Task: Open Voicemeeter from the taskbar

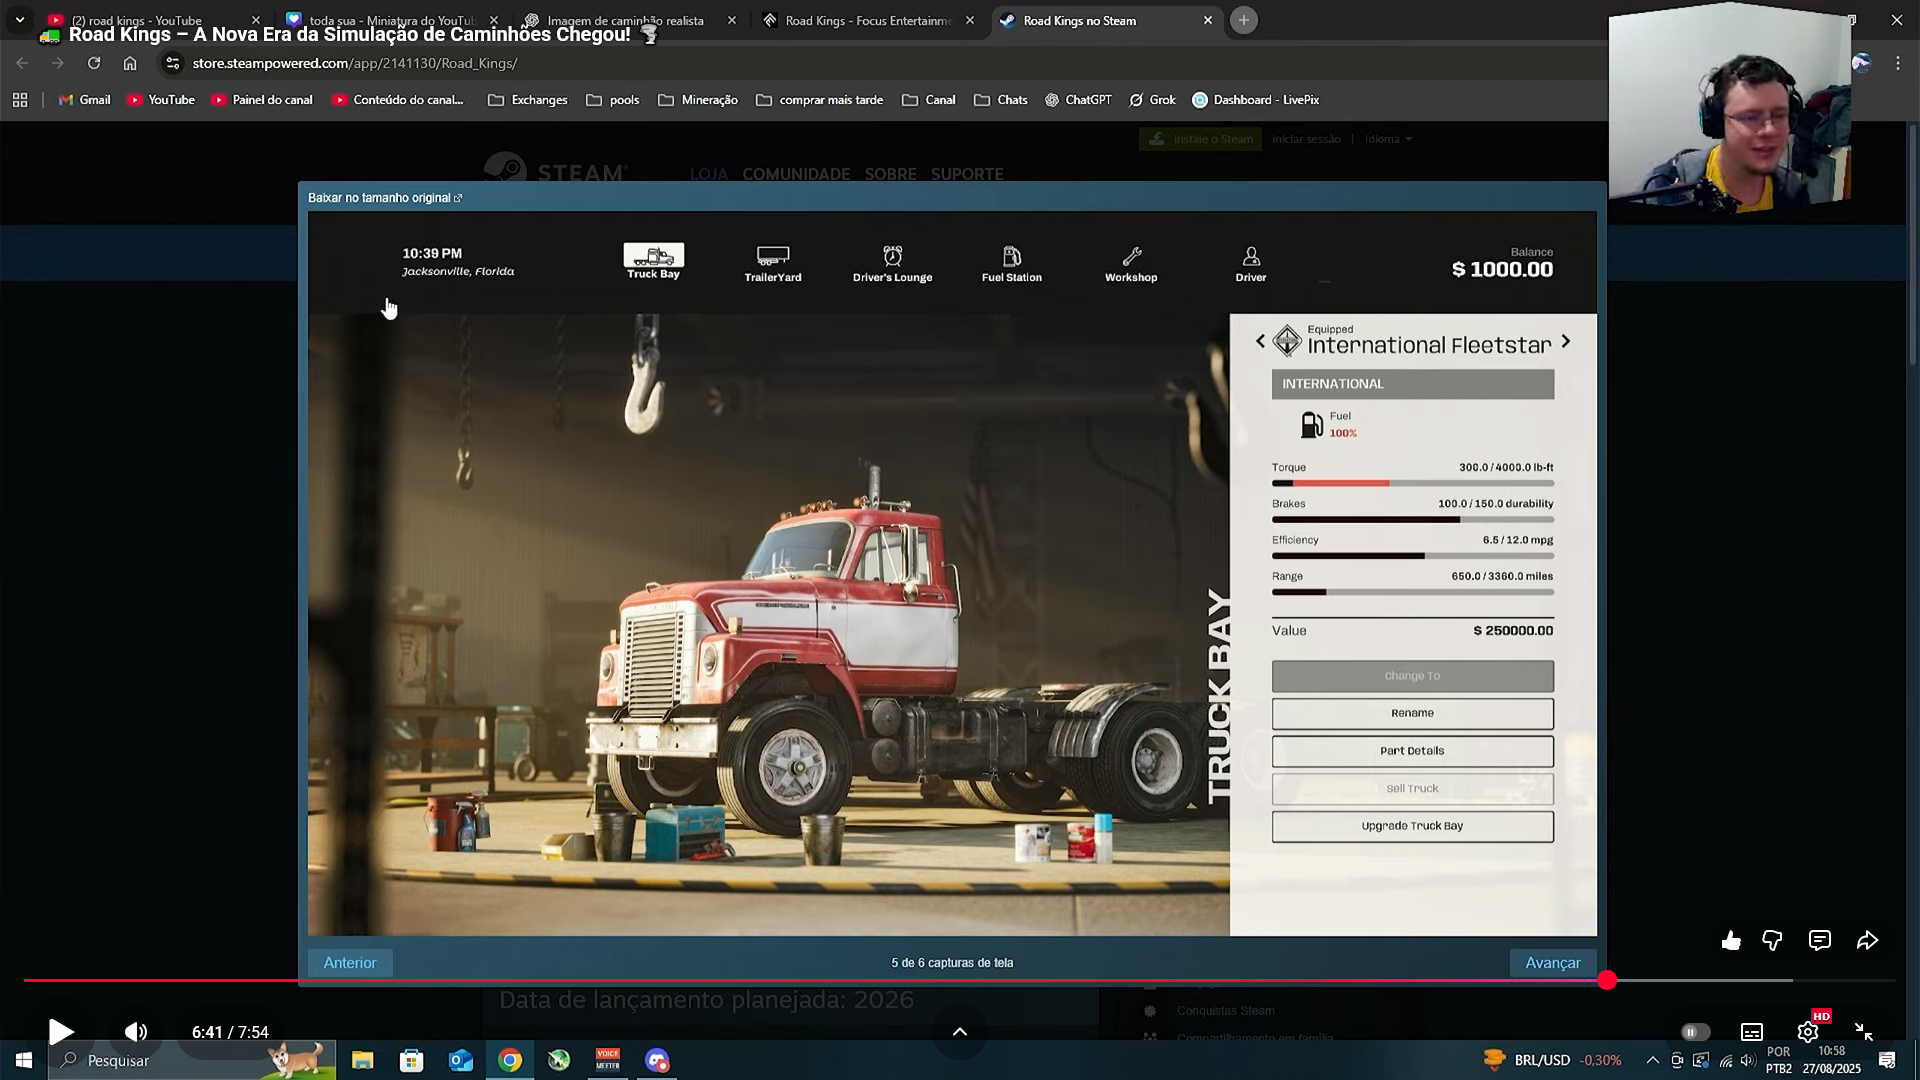Action: tap(608, 1060)
